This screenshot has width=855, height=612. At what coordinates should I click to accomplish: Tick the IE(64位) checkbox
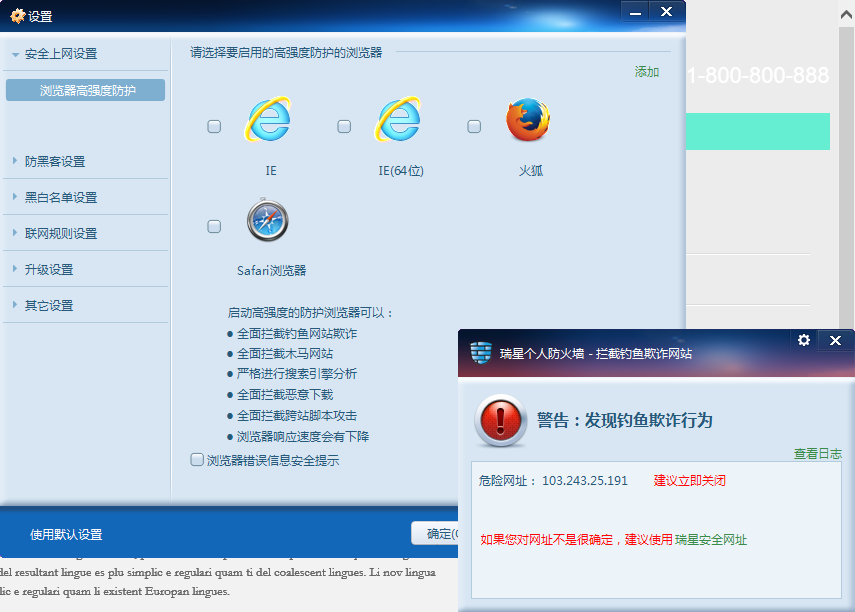pos(344,127)
